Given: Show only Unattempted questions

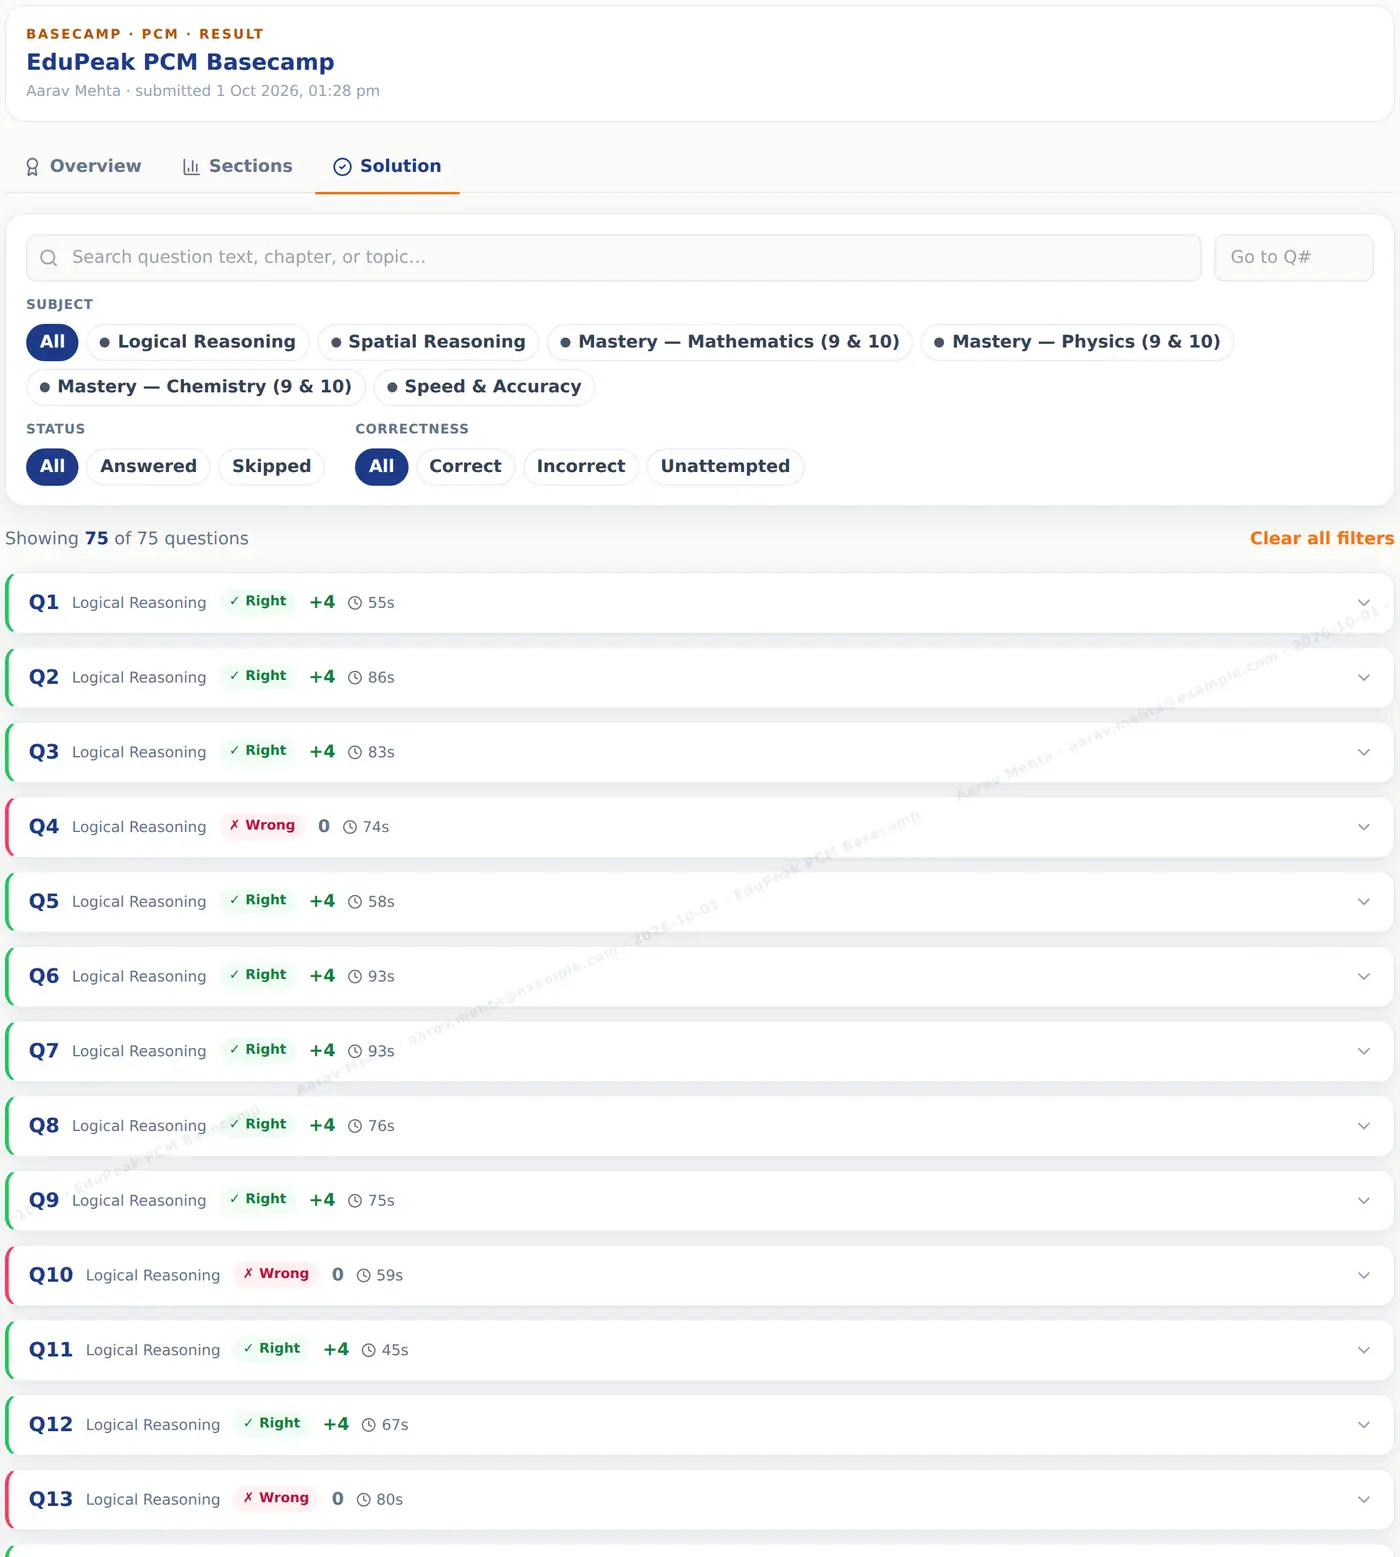Looking at the screenshot, I should (725, 467).
